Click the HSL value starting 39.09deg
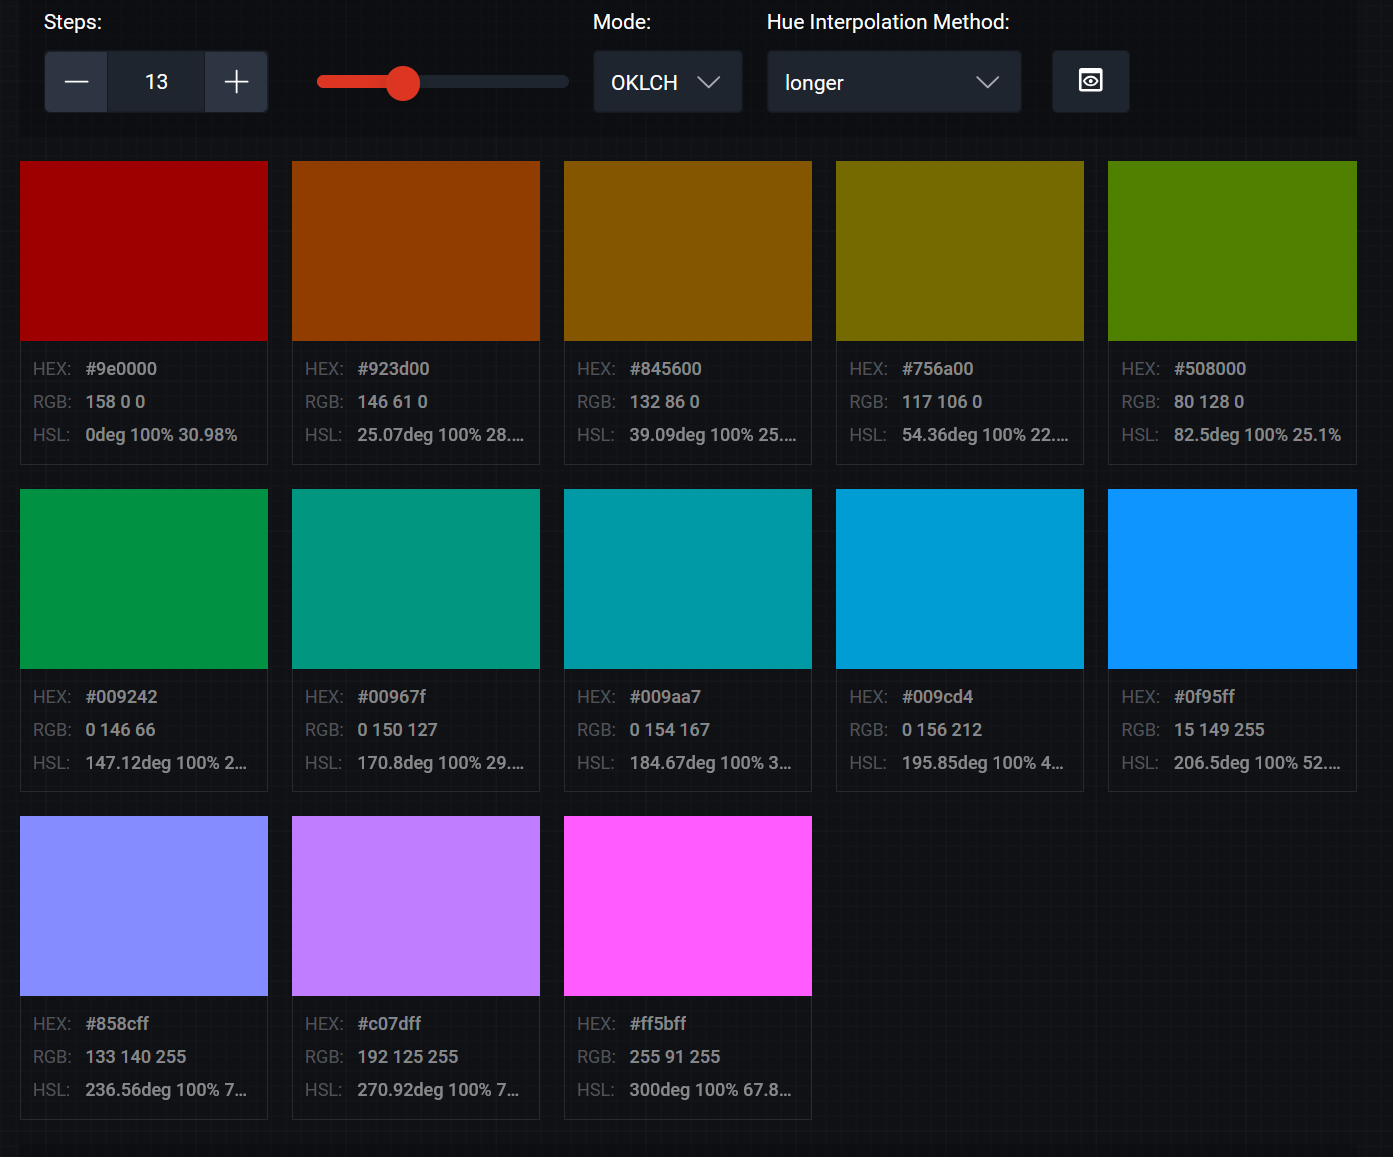 [713, 435]
